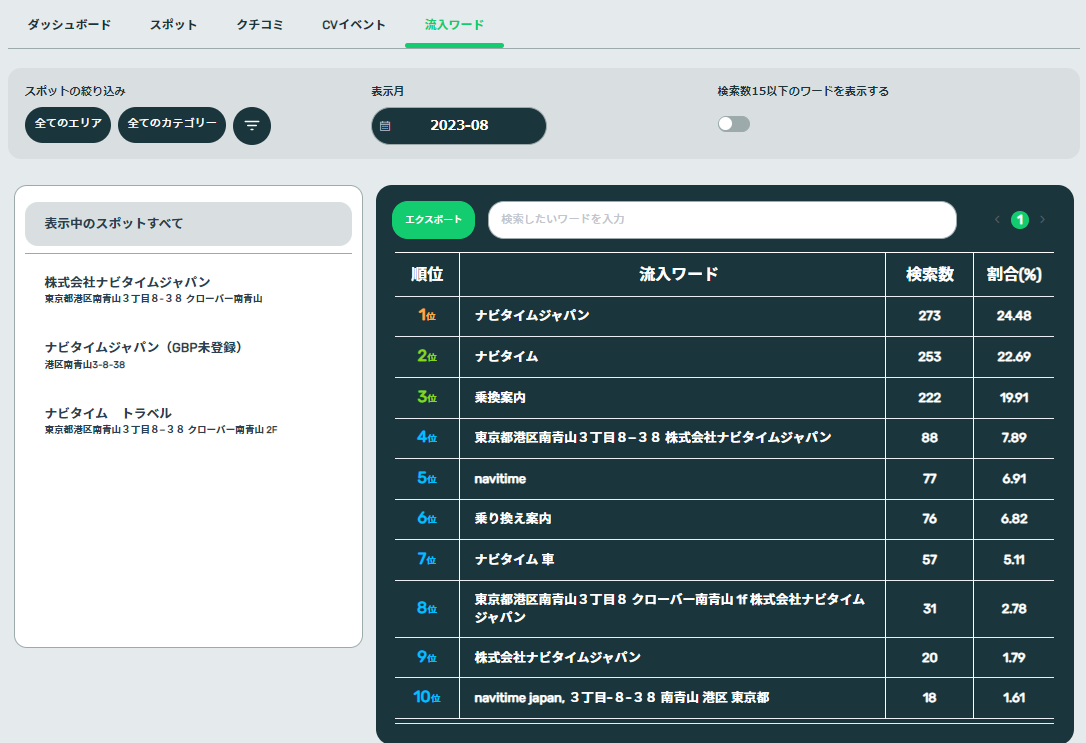
Task: Click keyword ナビタイムジャパン in rank 1 row
Action: click(x=532, y=316)
